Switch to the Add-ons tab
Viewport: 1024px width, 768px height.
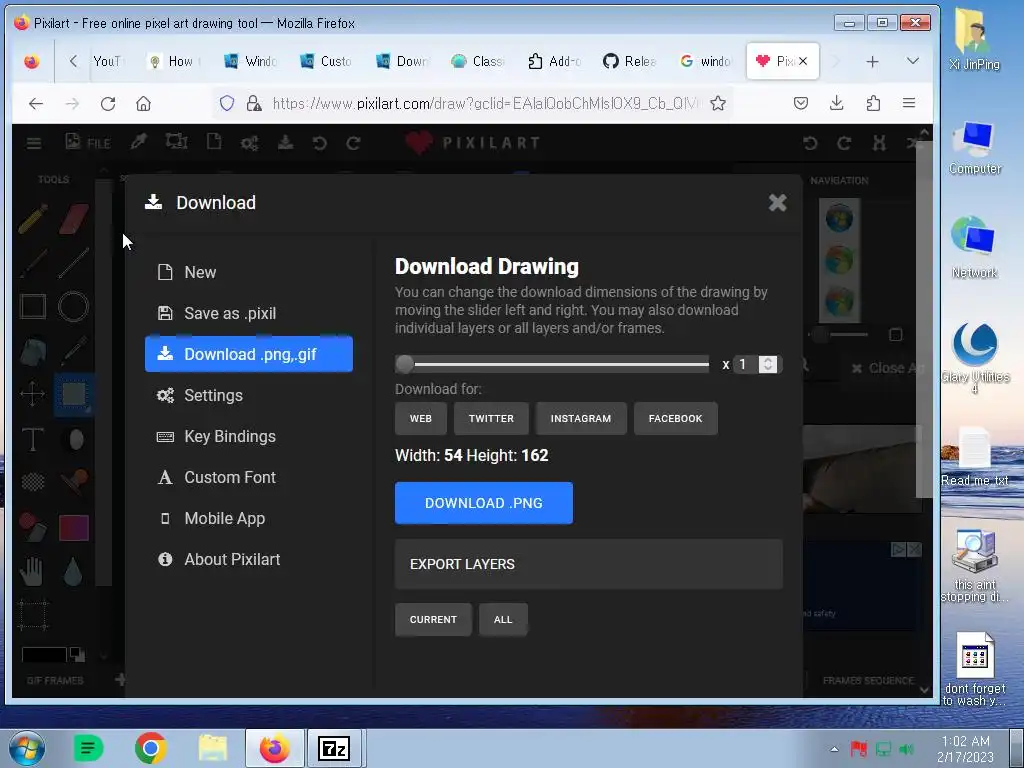tap(554, 61)
